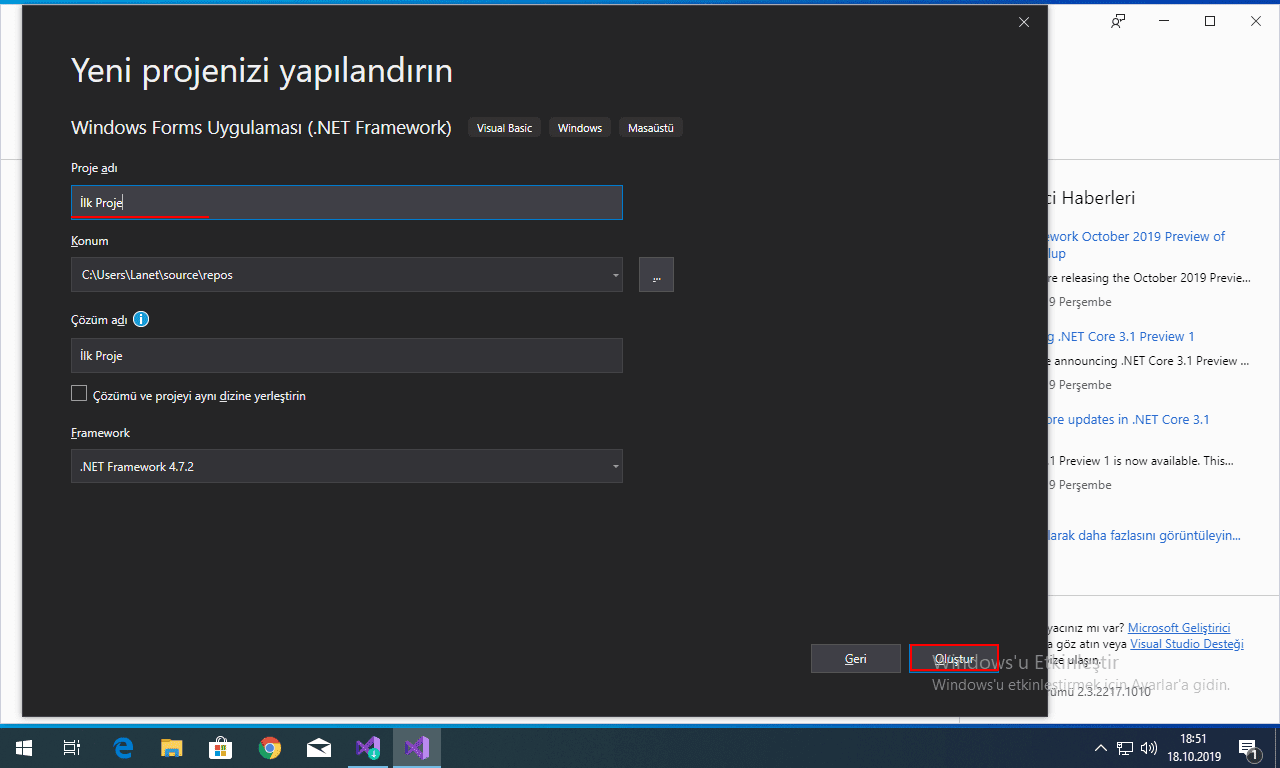Click the Masaüstü tag
The height and width of the screenshot is (768, 1280).
click(x=651, y=128)
